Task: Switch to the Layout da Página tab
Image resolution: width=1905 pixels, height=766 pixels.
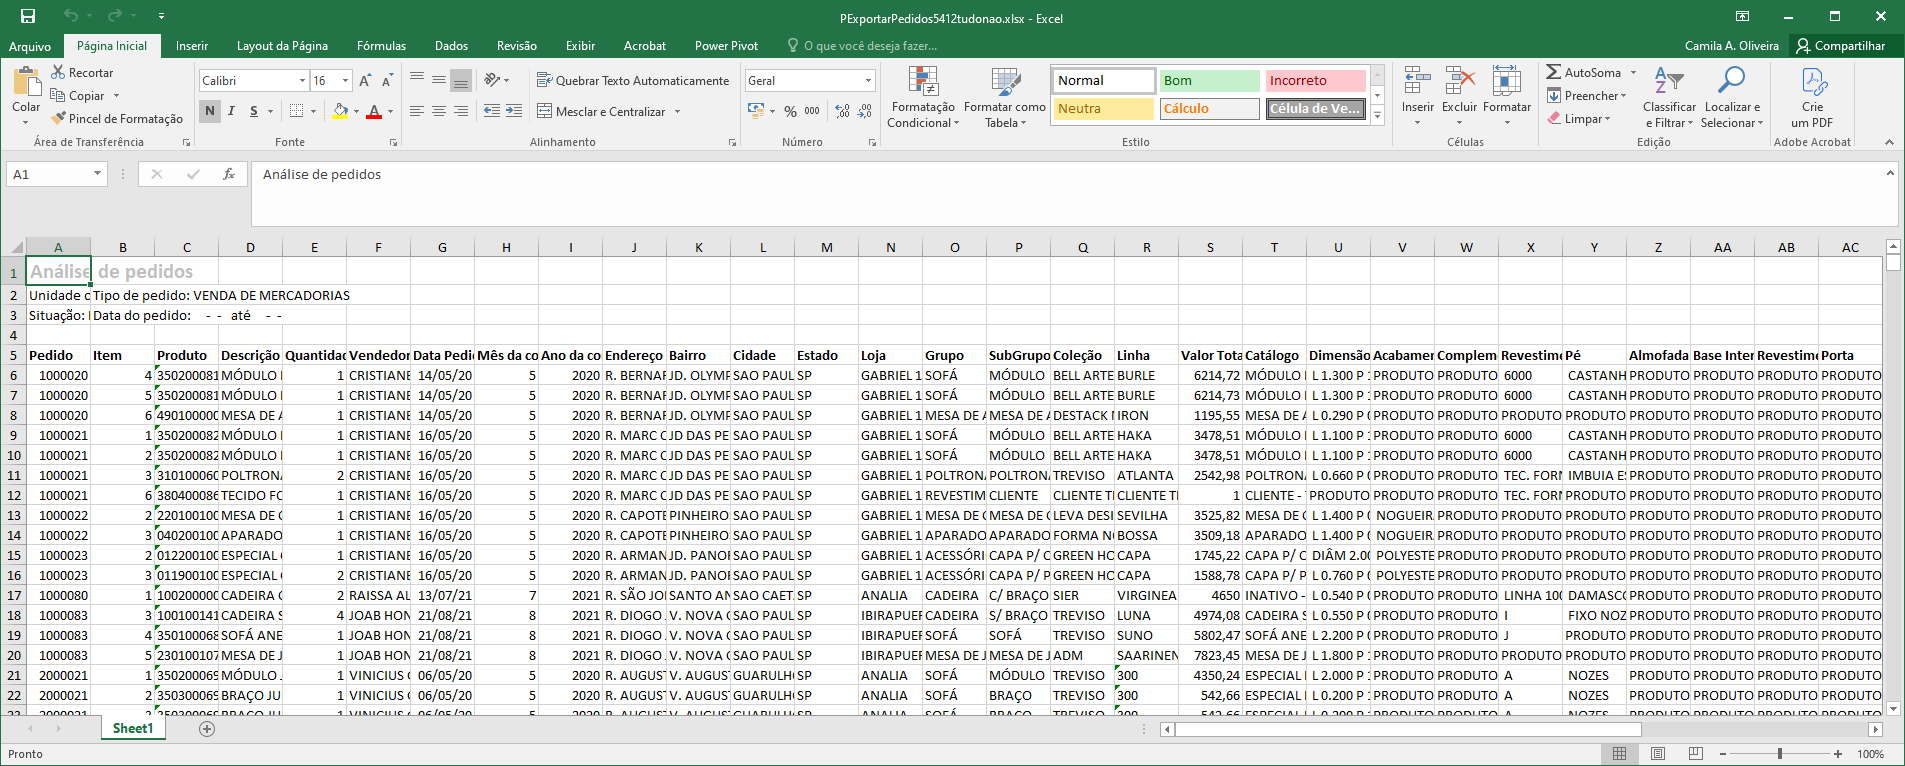Action: 282,46
